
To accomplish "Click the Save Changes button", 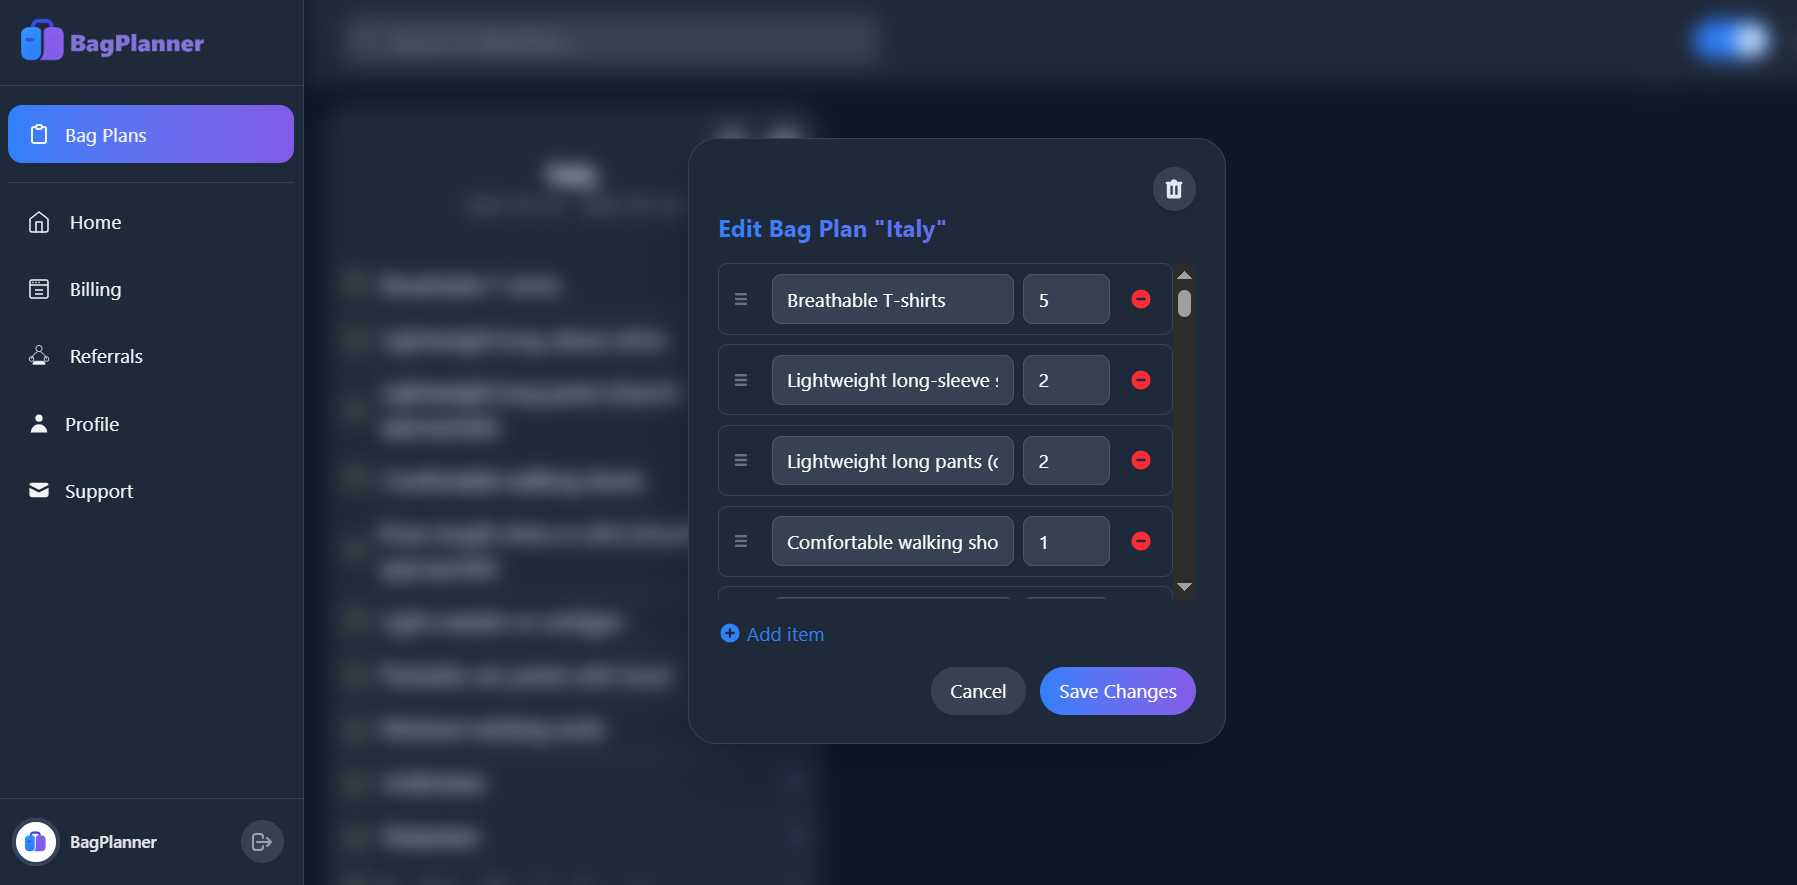I will [x=1117, y=691].
